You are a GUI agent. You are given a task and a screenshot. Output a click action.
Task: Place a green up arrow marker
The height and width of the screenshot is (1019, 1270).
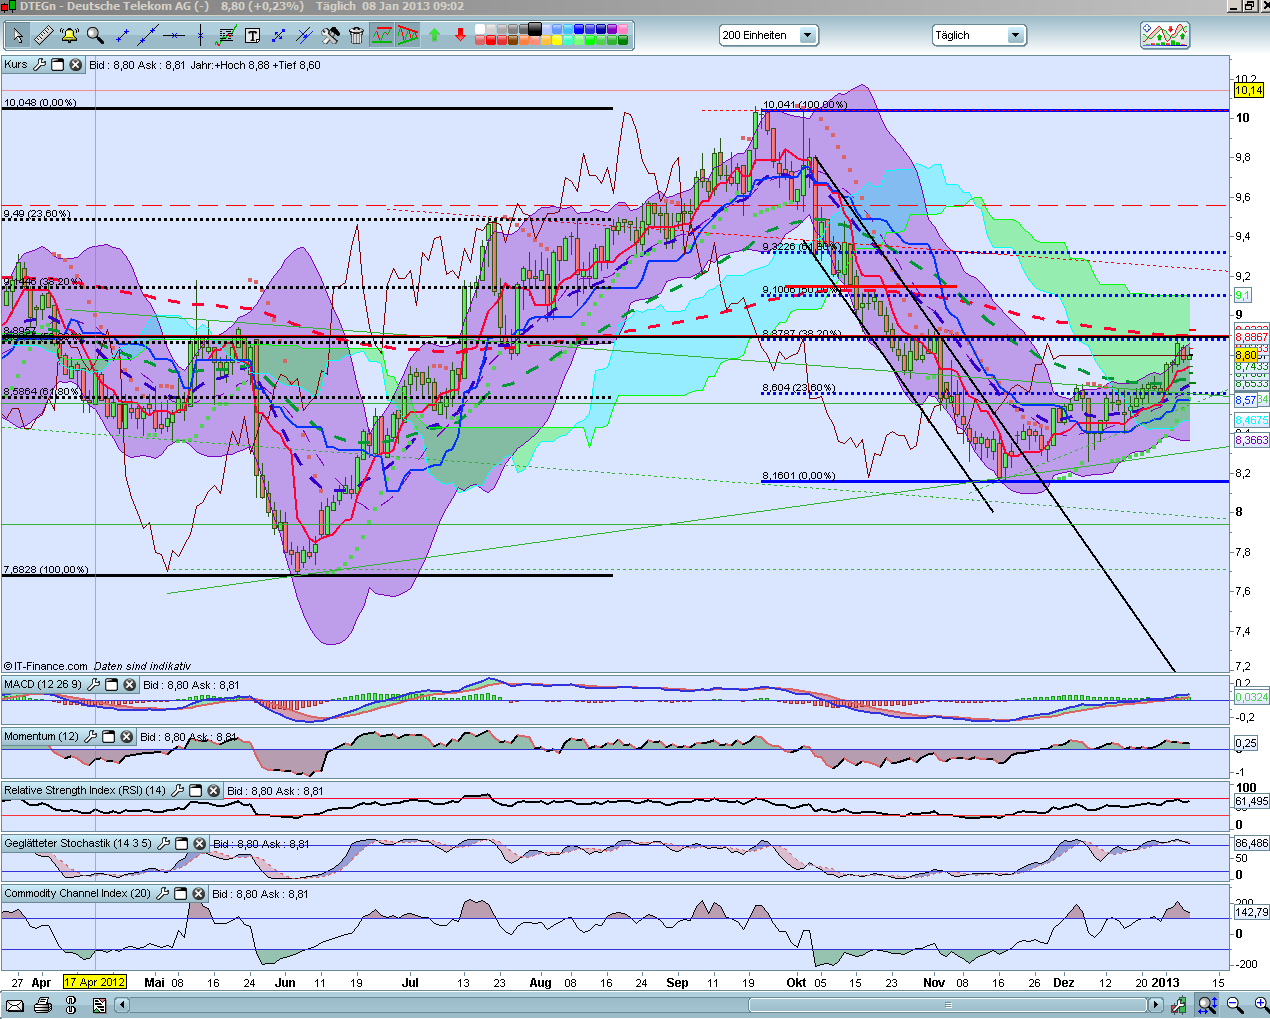point(434,36)
